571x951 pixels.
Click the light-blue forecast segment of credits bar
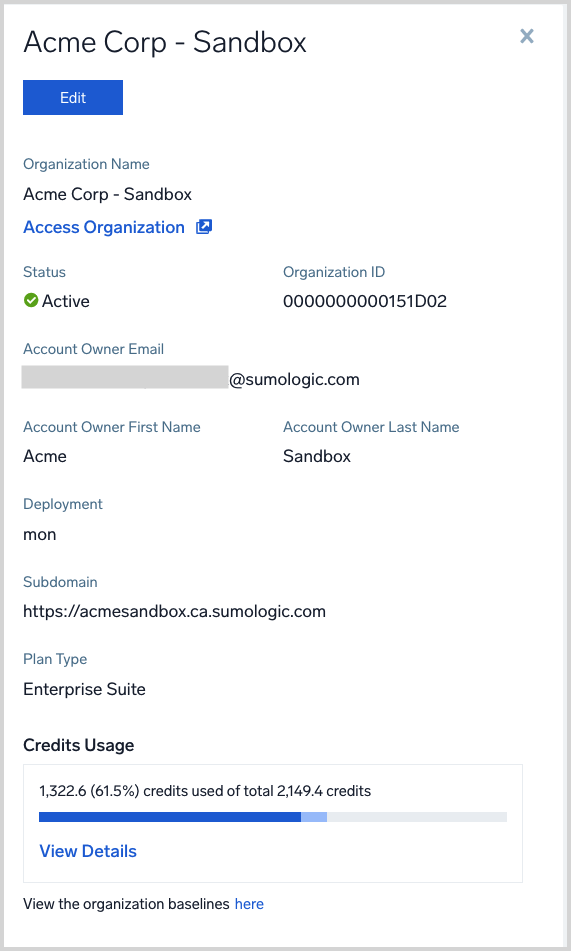[314, 817]
